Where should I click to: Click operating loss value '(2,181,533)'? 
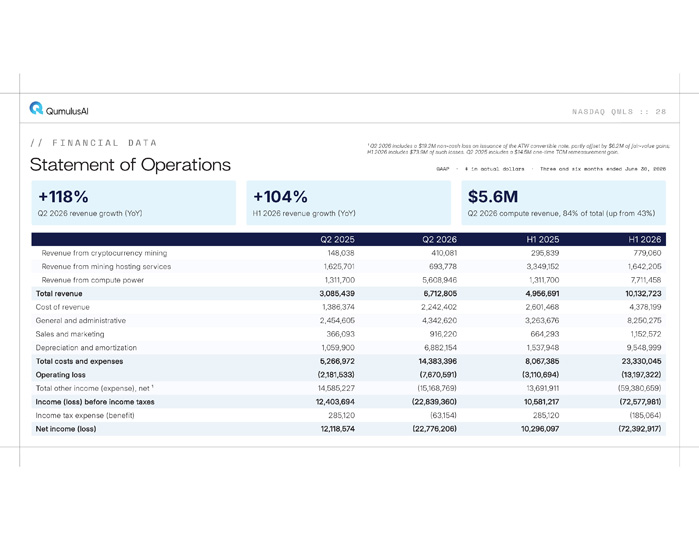pyautogui.click(x=336, y=375)
